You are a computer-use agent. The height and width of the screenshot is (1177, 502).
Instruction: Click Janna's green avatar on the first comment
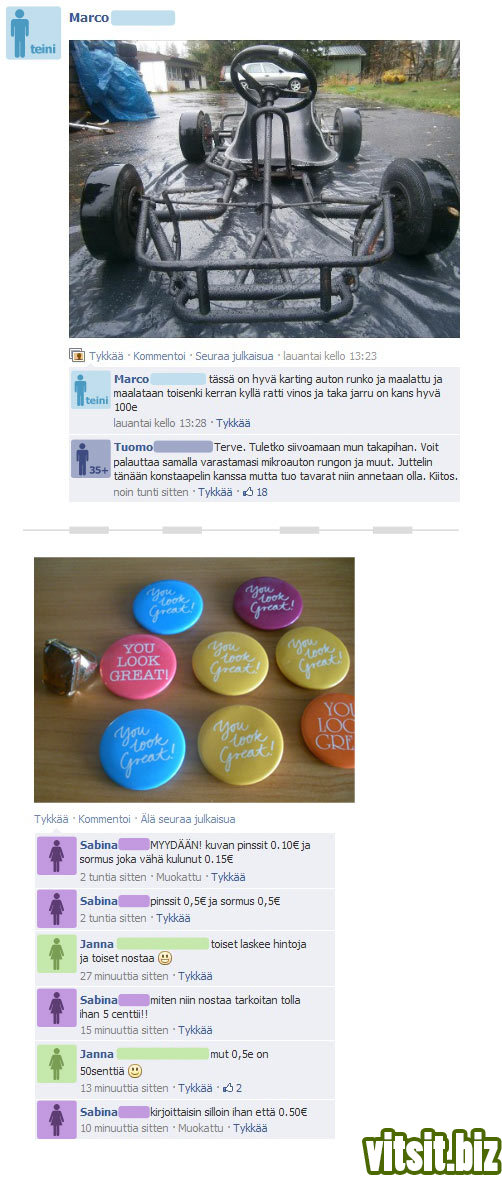pyautogui.click(x=56, y=953)
